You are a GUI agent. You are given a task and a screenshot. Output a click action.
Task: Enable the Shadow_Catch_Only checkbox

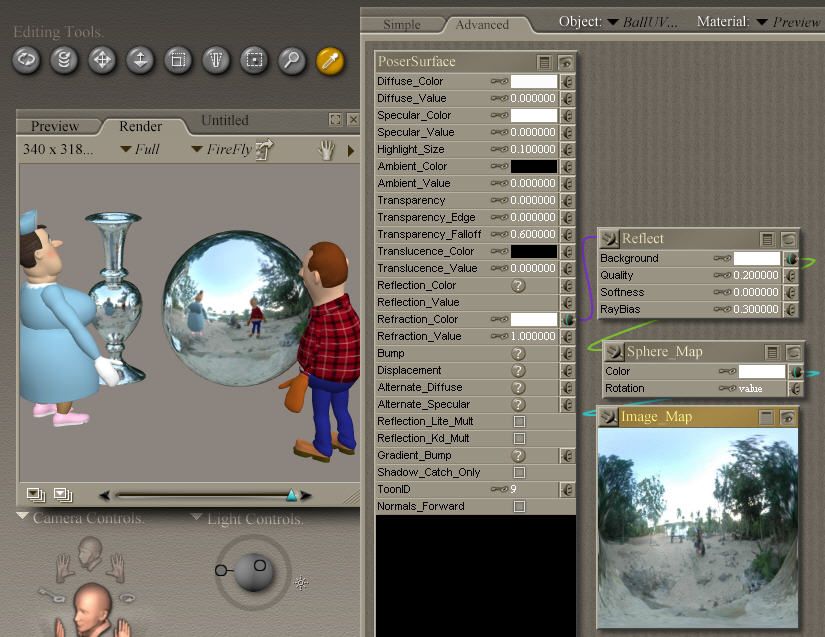[x=519, y=472]
